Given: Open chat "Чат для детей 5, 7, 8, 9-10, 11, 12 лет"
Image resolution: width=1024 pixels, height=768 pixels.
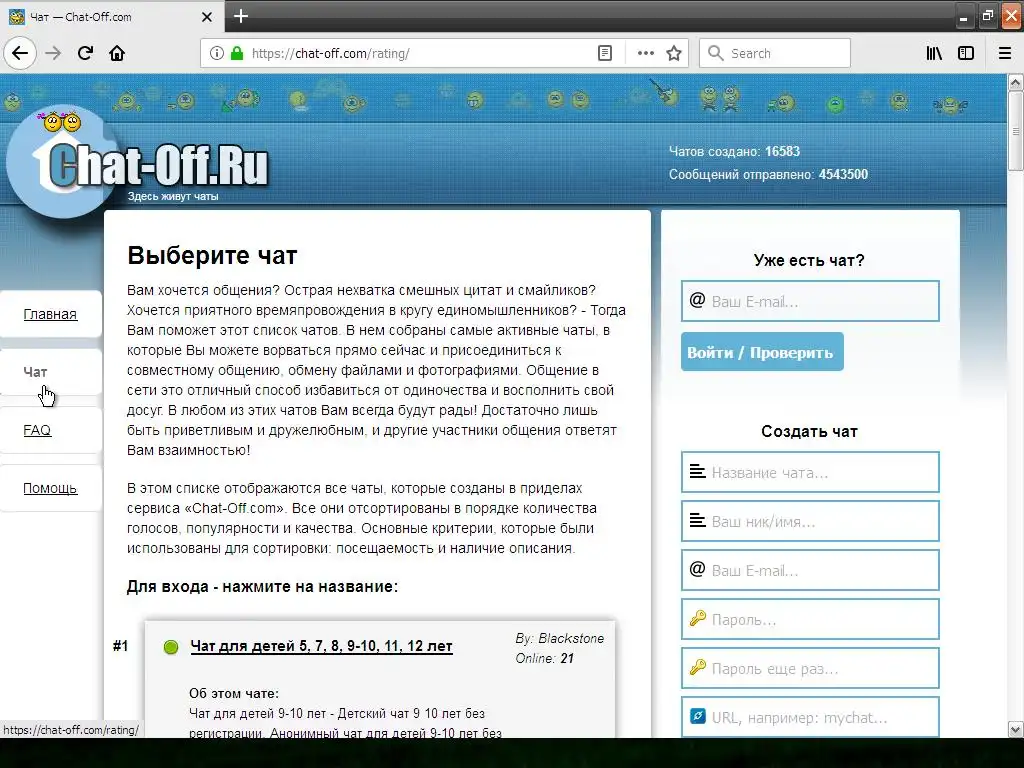Looking at the screenshot, I should [x=321, y=646].
